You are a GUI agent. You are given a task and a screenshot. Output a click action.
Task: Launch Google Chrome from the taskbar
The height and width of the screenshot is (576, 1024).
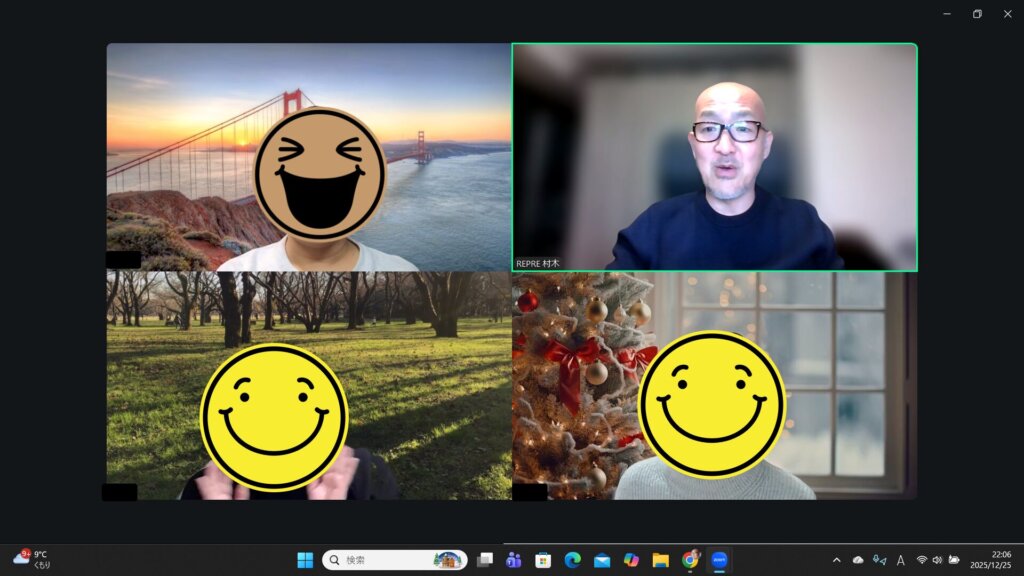pos(690,560)
